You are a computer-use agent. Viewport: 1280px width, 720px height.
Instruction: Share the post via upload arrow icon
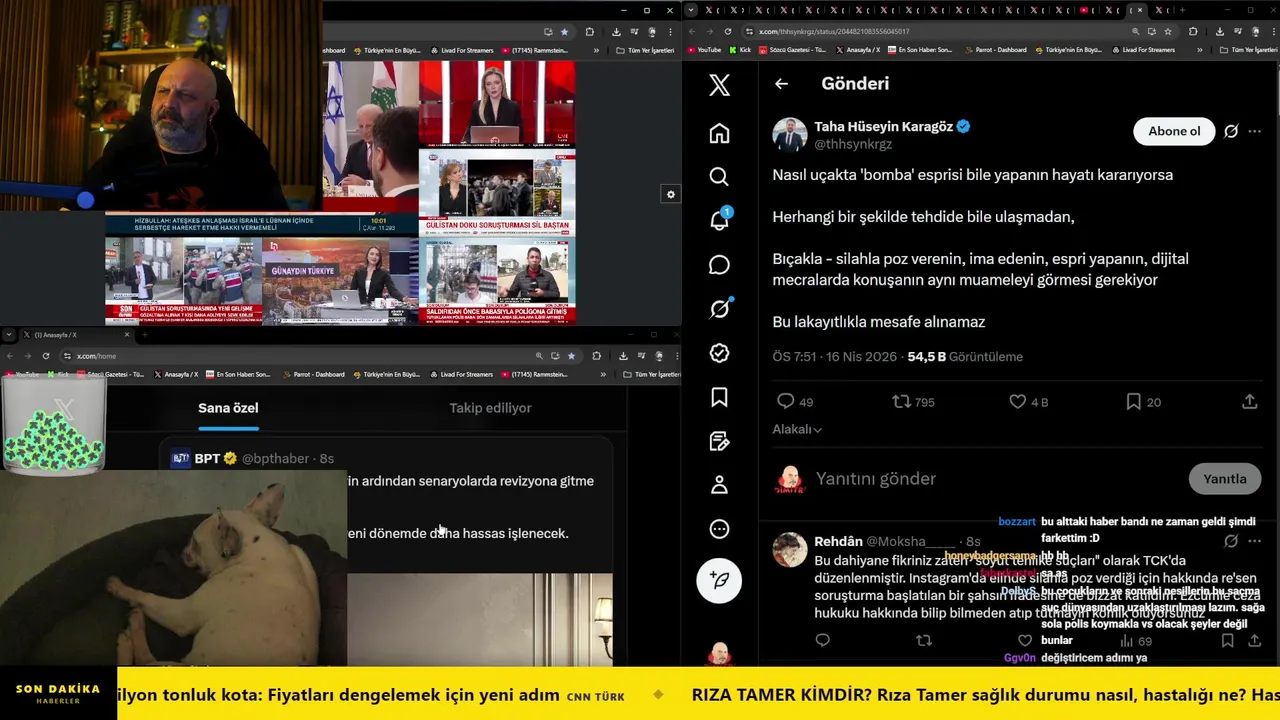[x=1249, y=401]
